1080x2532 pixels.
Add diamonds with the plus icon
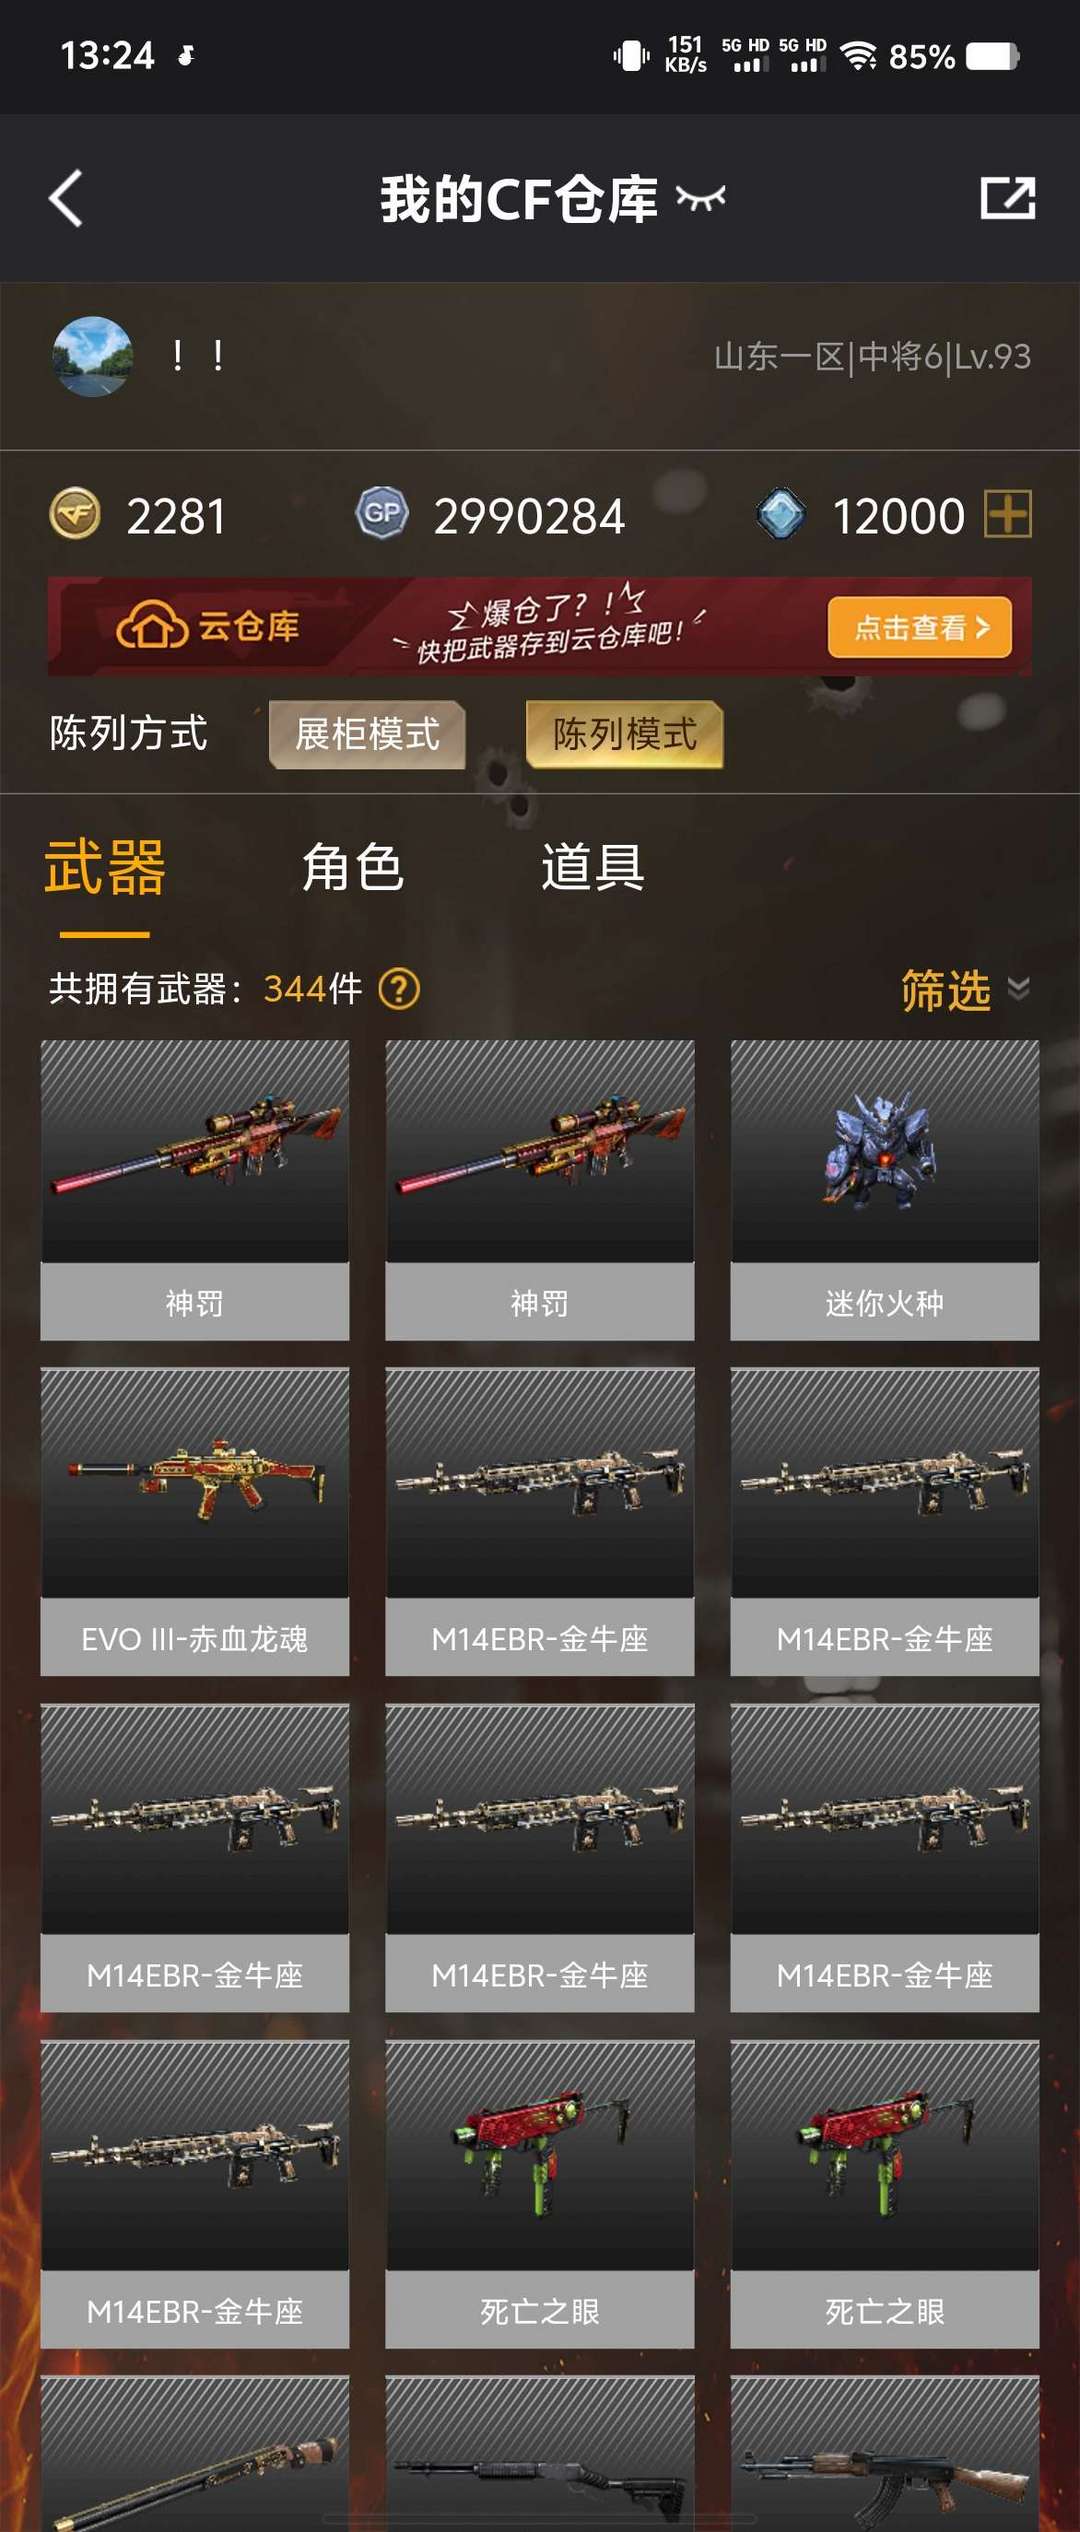pos(1007,514)
